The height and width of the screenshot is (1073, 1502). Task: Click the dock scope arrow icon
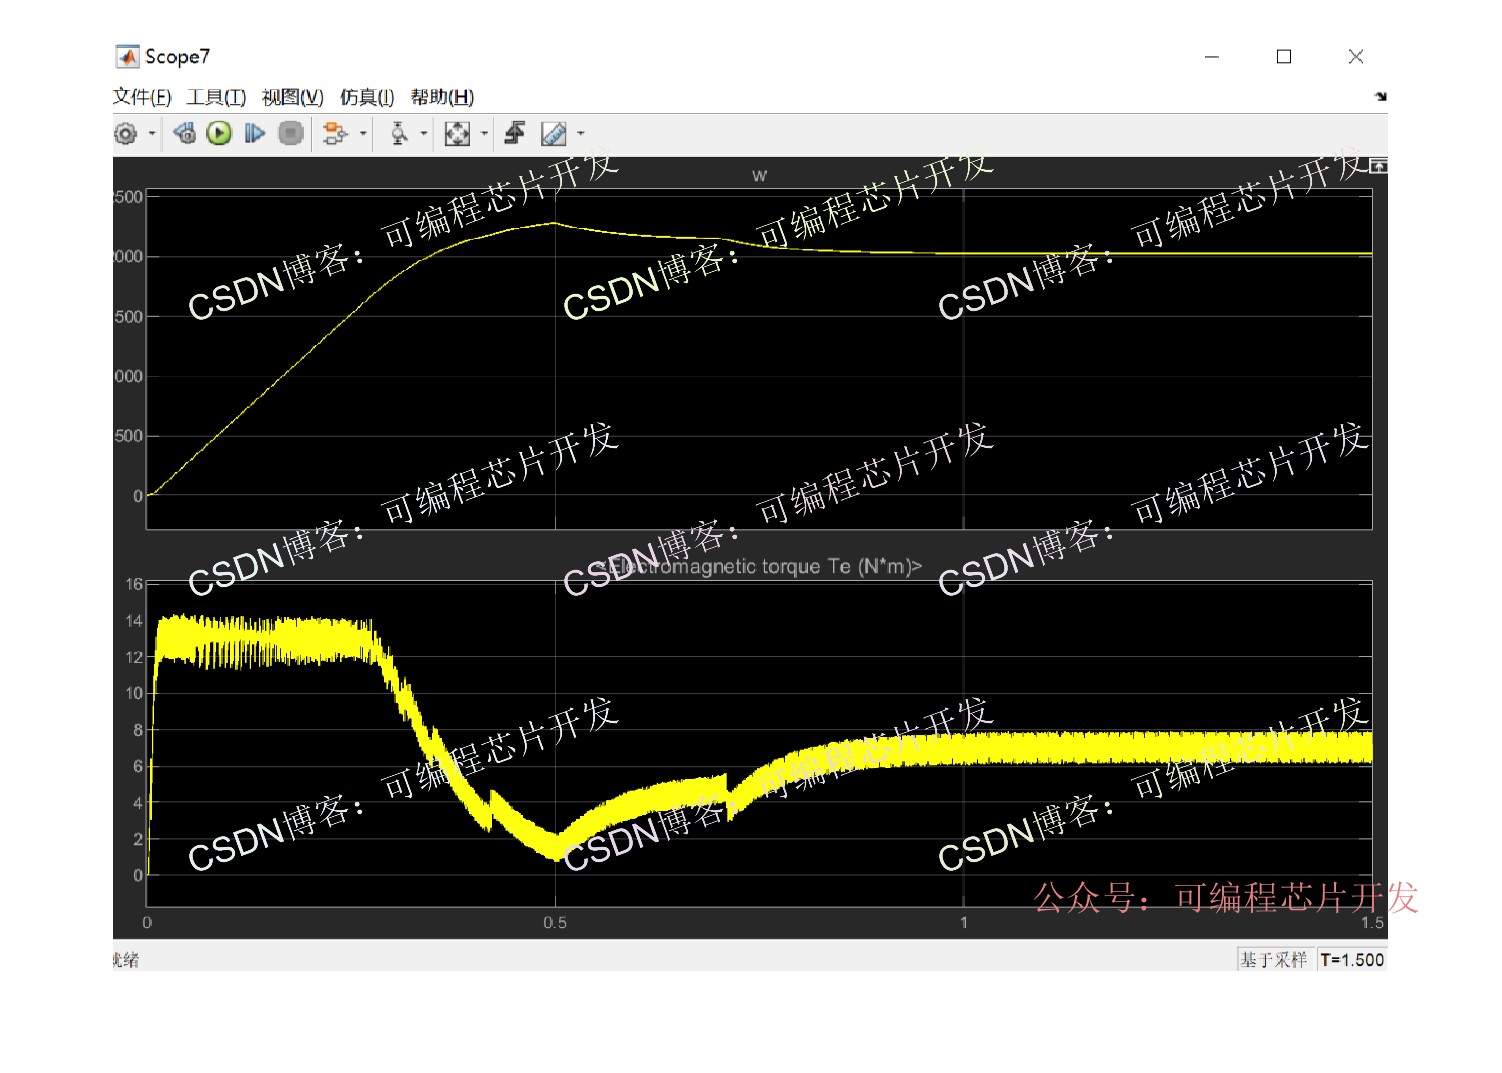(1381, 97)
